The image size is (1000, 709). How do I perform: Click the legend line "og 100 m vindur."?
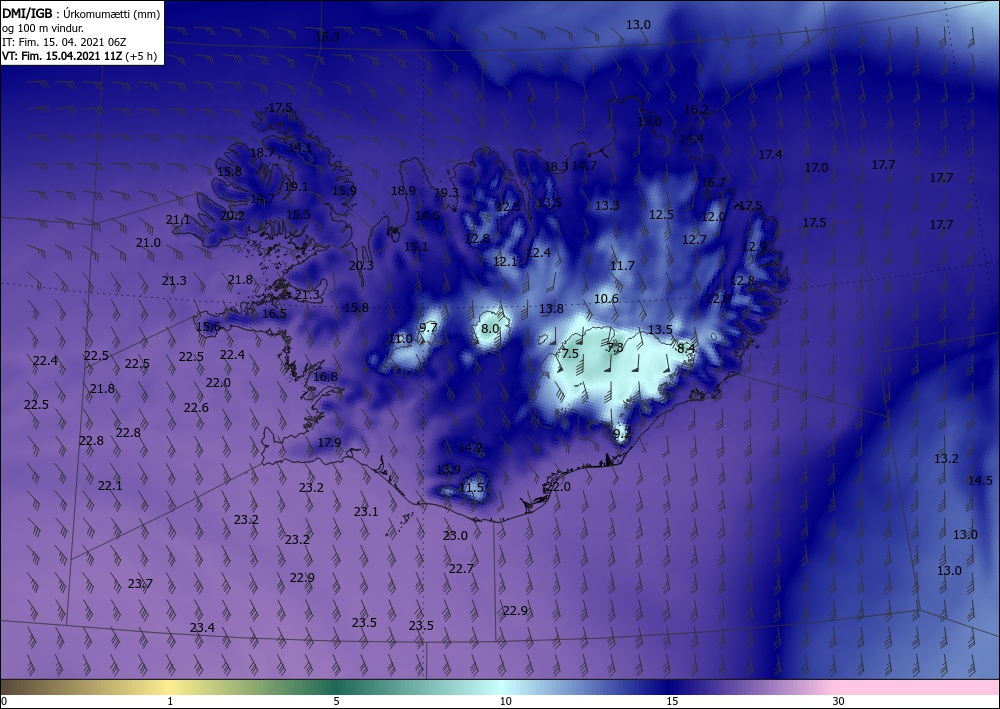(43, 28)
